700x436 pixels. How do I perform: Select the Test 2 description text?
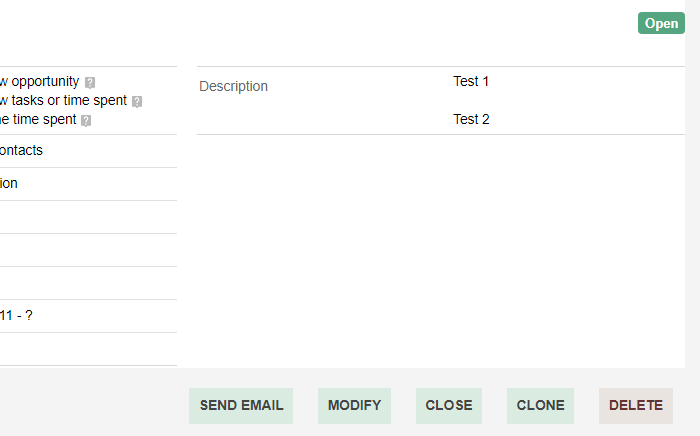coord(471,119)
